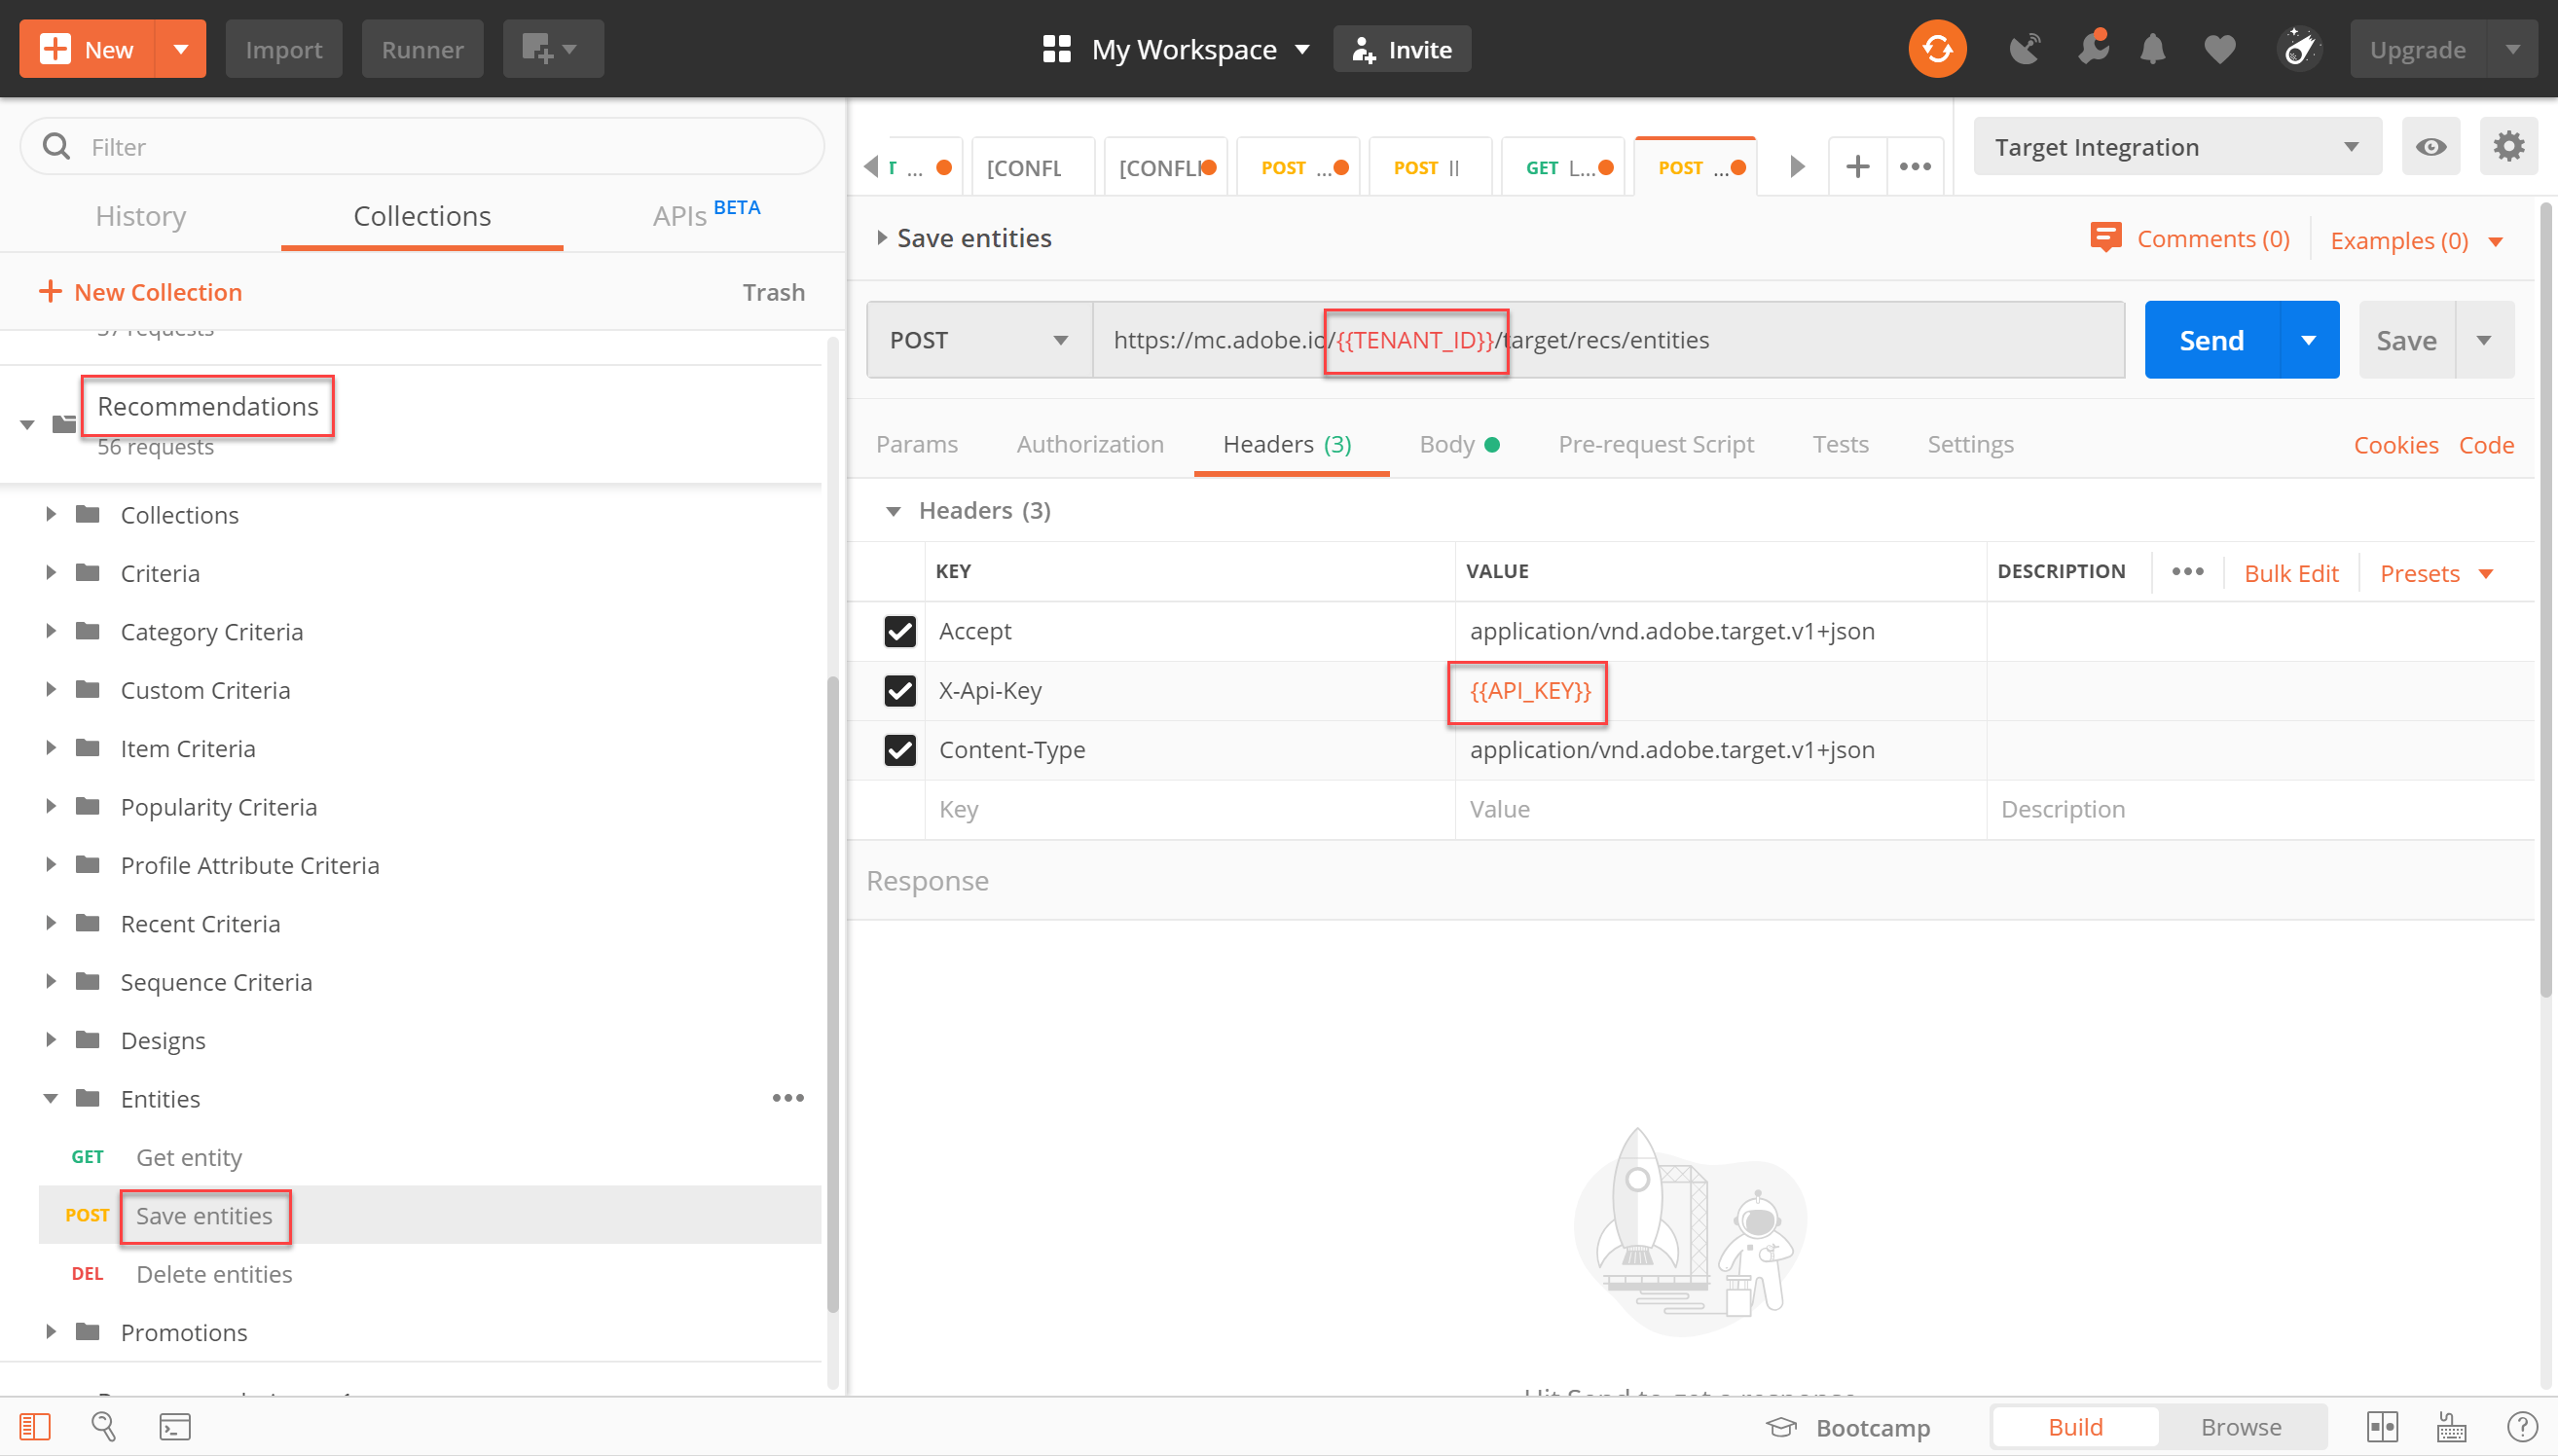Screen dimensions: 2558x1456
Task: Click the Find and Replace search icon
Action: [x=103, y=1427]
